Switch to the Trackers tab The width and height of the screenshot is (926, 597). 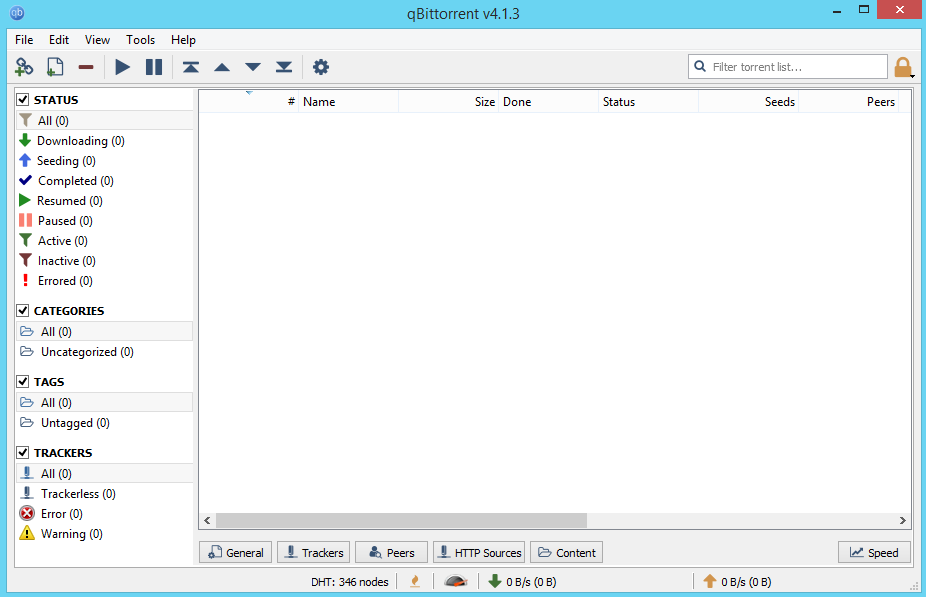pos(314,553)
